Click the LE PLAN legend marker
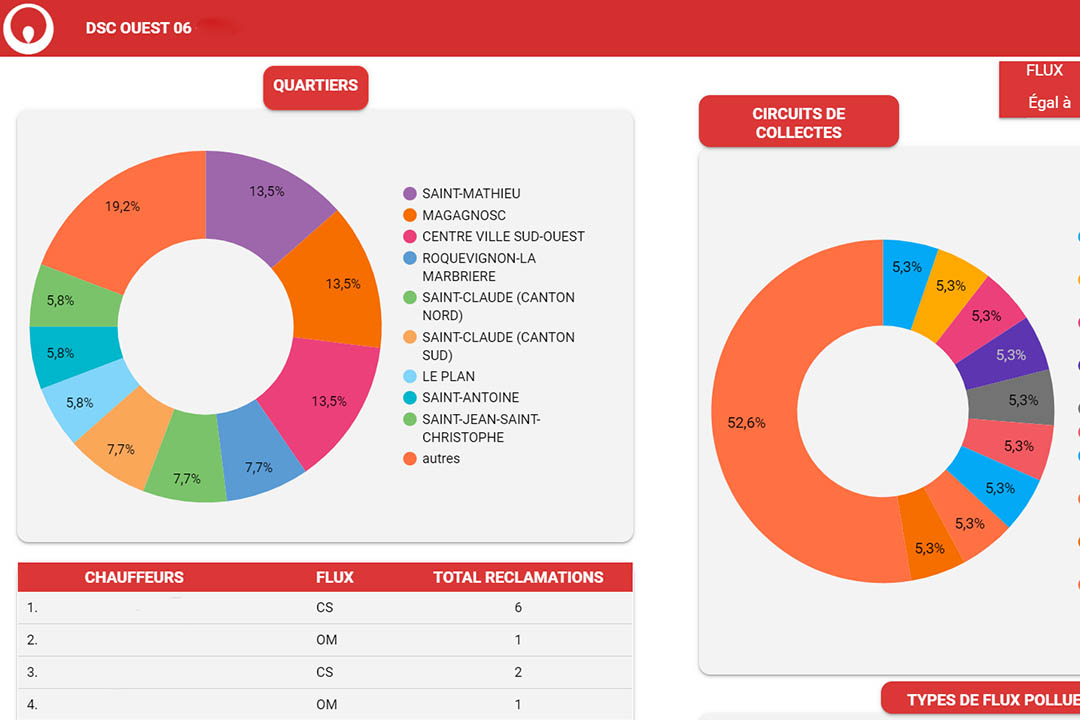This screenshot has width=1080, height=720. click(x=410, y=377)
